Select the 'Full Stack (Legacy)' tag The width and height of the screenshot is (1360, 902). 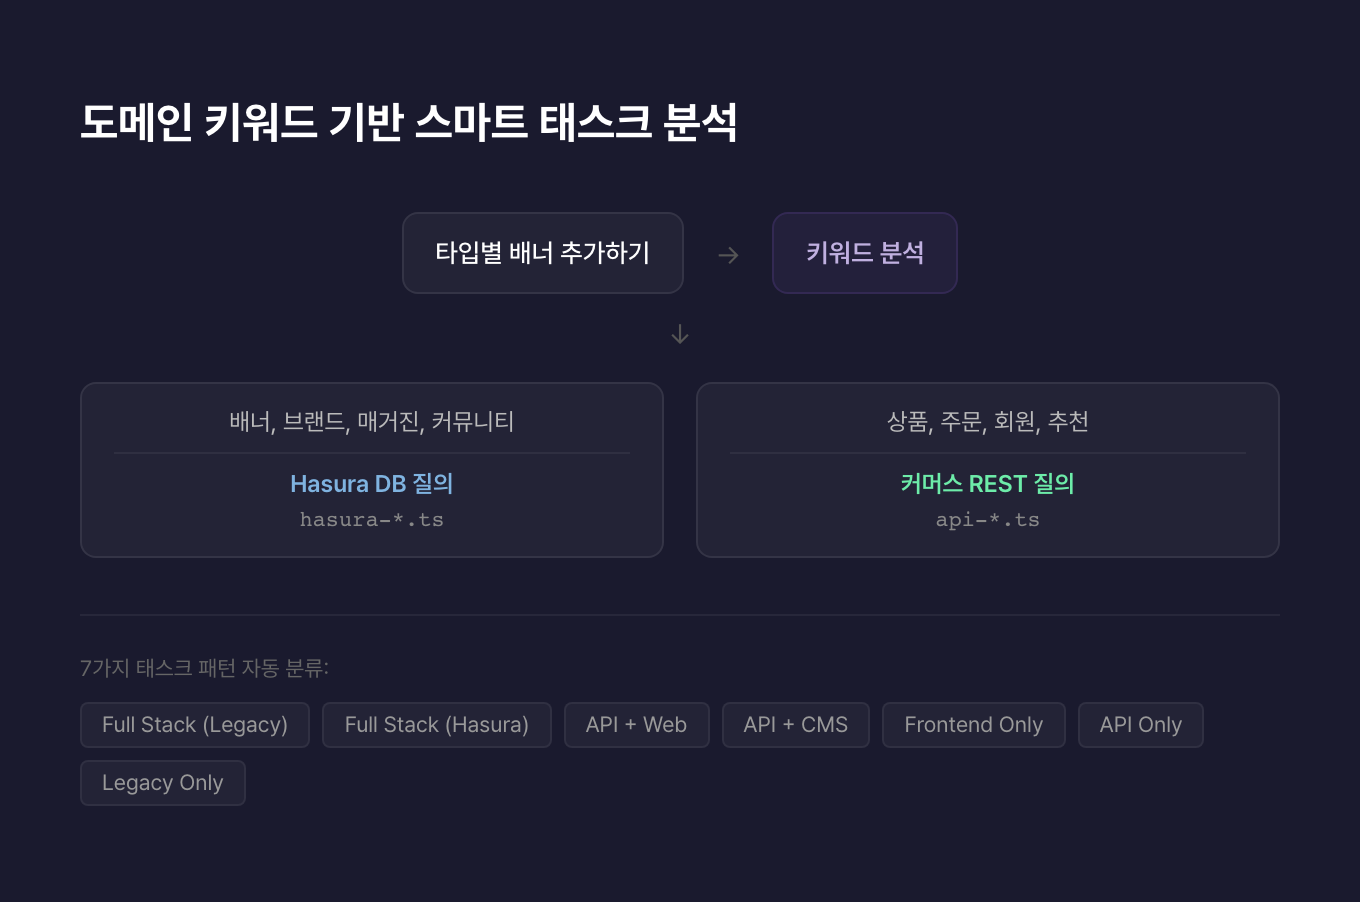point(195,725)
